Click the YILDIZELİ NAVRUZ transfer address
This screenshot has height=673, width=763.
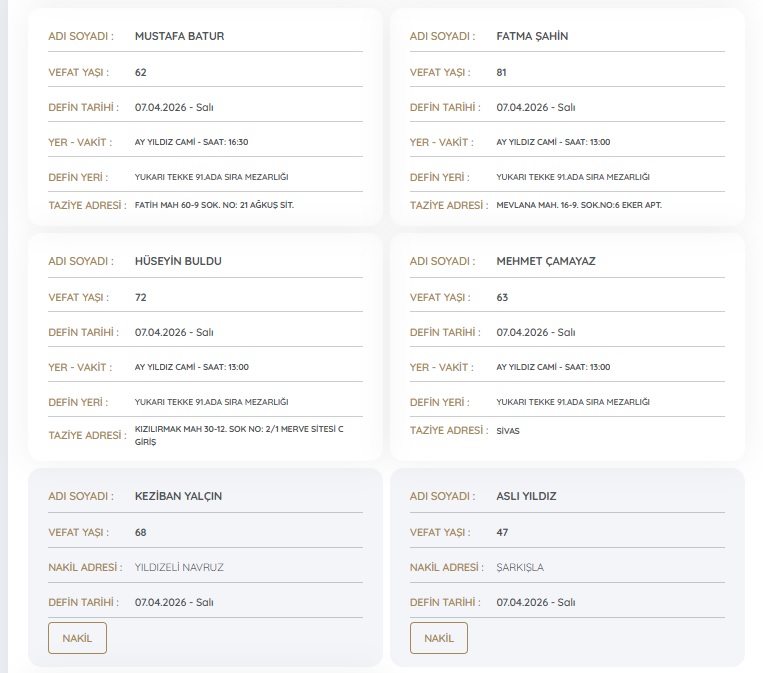coord(179,567)
